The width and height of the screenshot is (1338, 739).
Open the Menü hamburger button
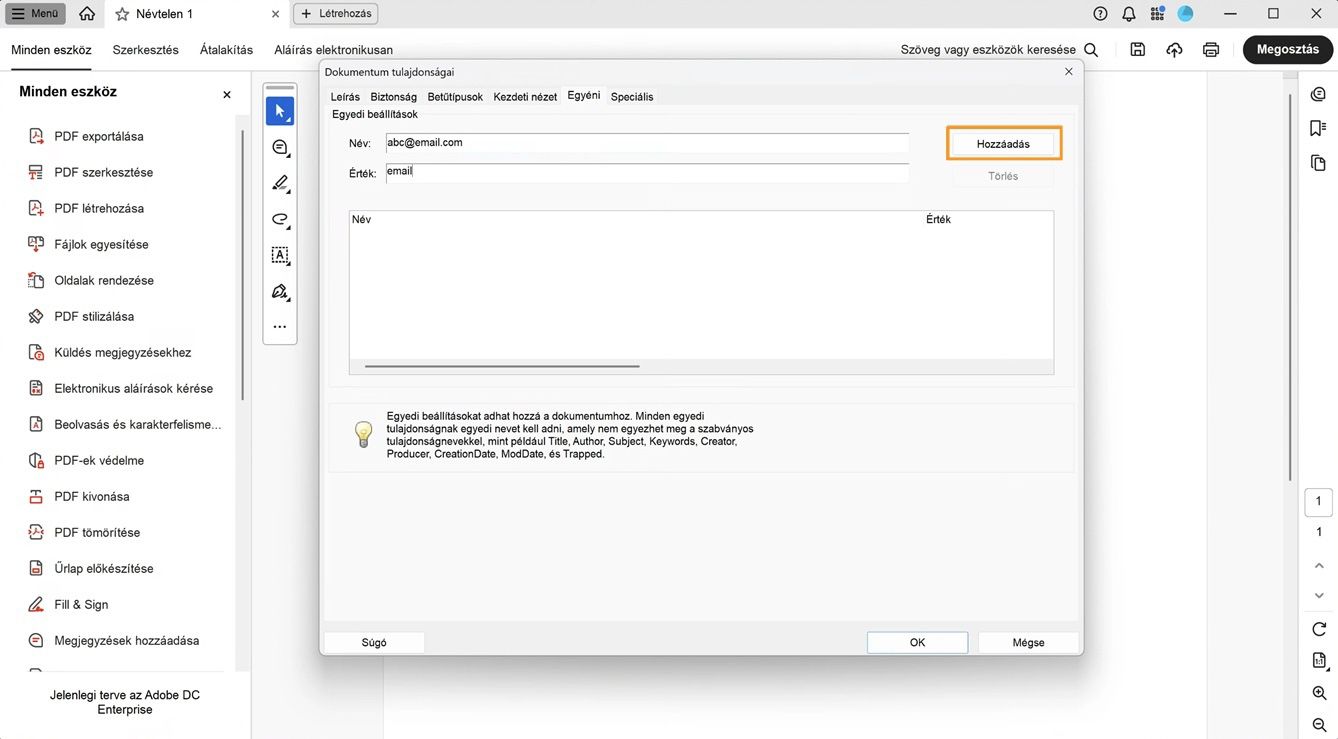pyautogui.click(x=36, y=14)
